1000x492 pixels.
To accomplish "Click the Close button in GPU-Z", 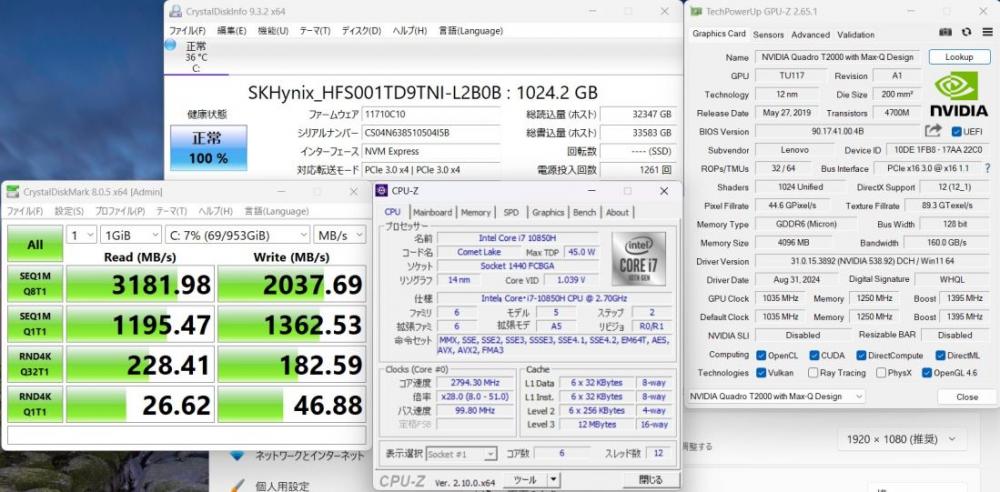I will click(967, 396).
